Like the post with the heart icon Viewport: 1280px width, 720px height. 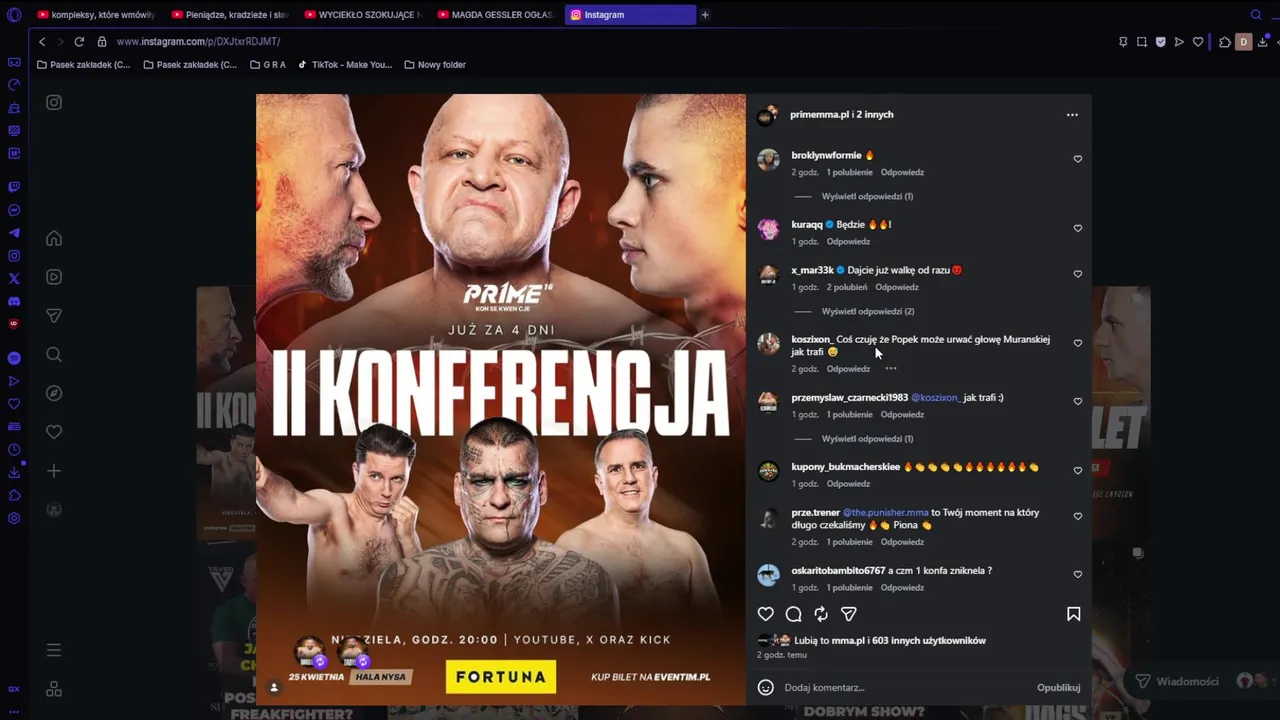coord(766,614)
